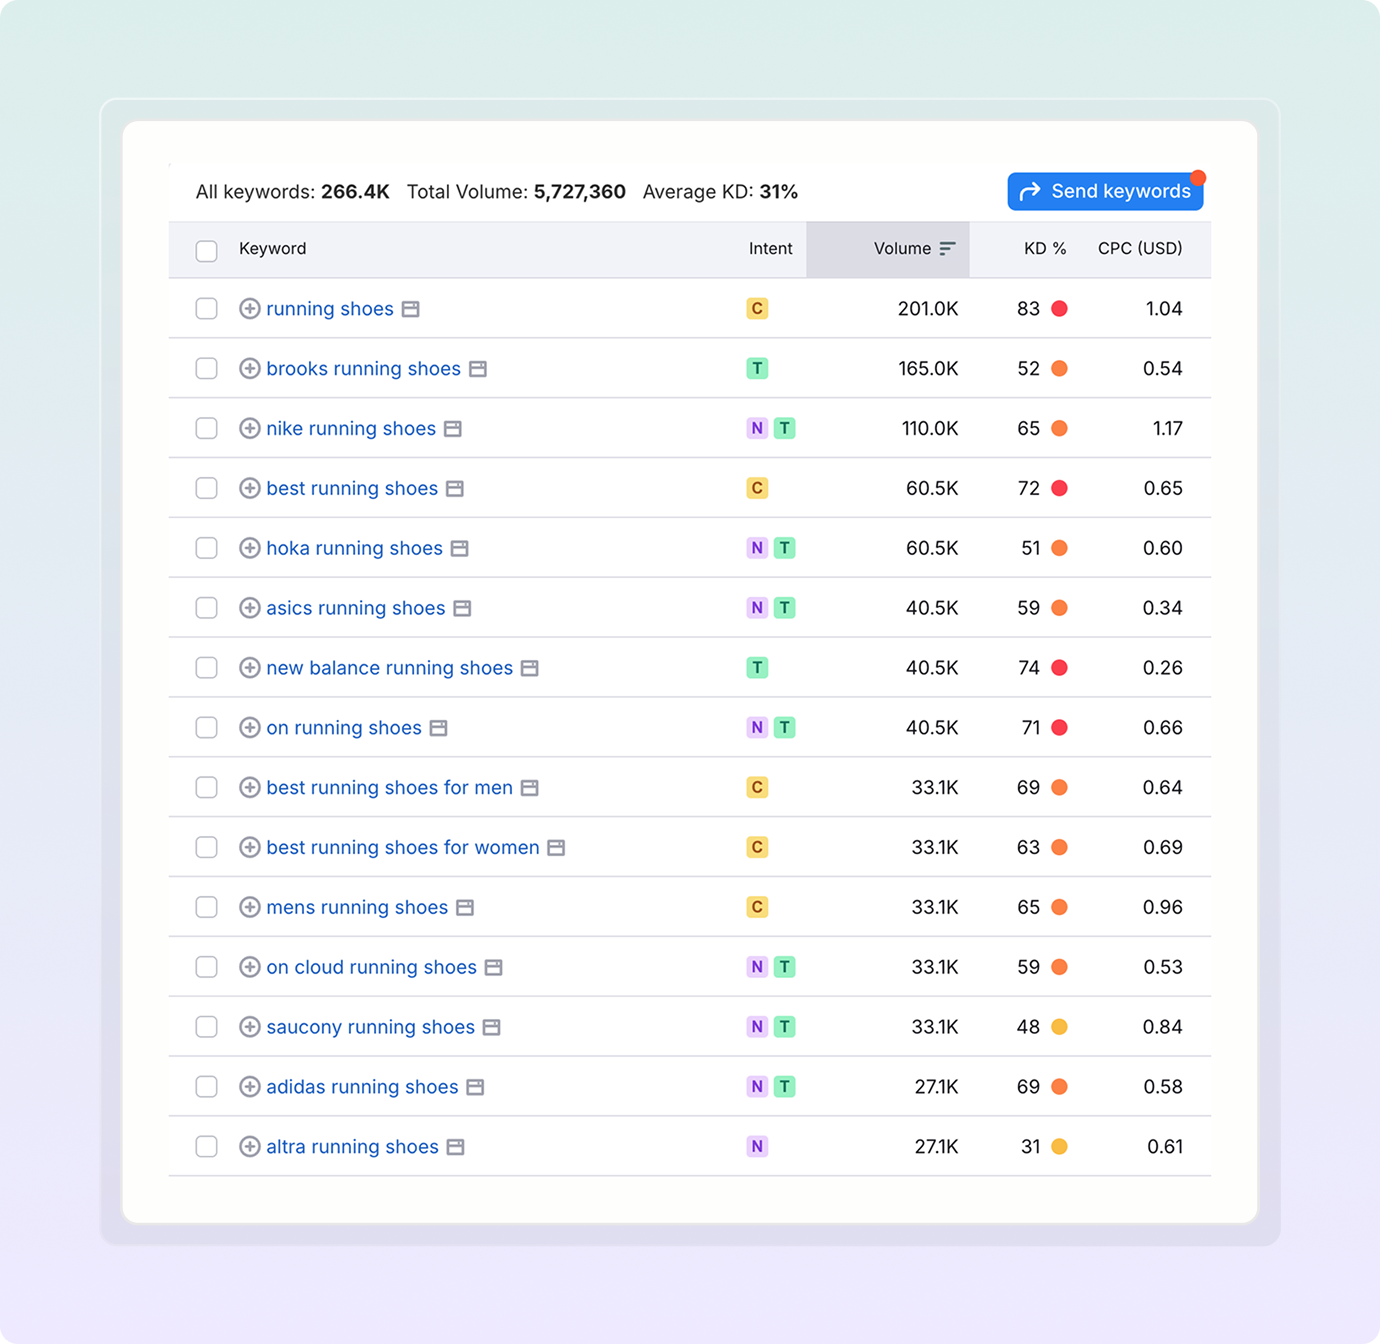This screenshot has width=1380, height=1344.
Task: Tick checkbox for 'hoka running shoes'
Action: coord(207,548)
